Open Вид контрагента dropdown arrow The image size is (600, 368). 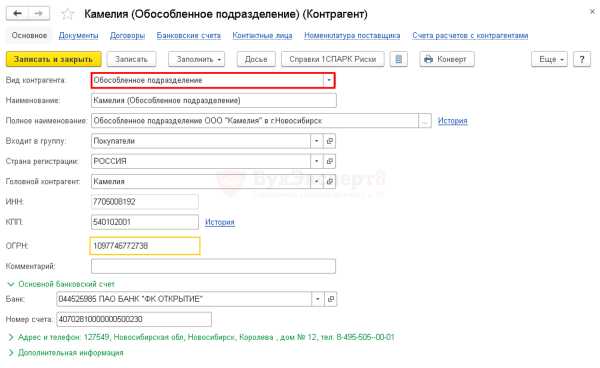329,80
